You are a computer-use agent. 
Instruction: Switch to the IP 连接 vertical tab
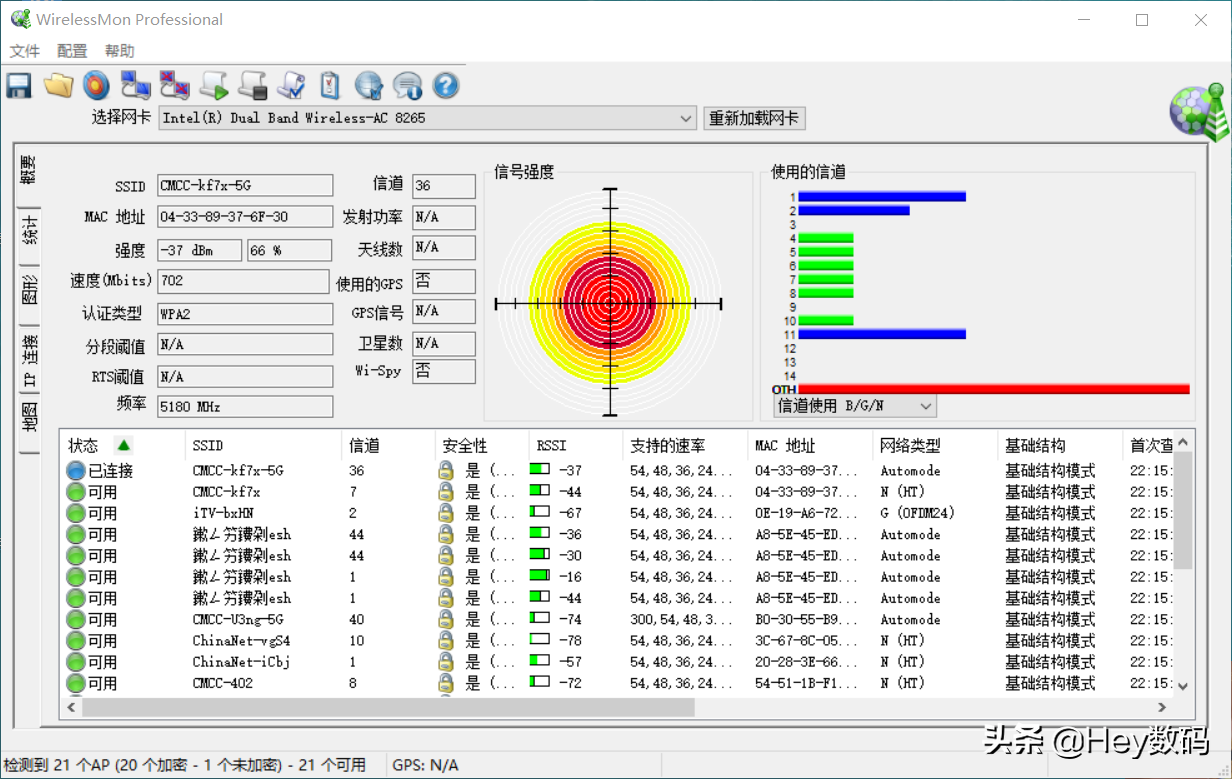point(30,361)
